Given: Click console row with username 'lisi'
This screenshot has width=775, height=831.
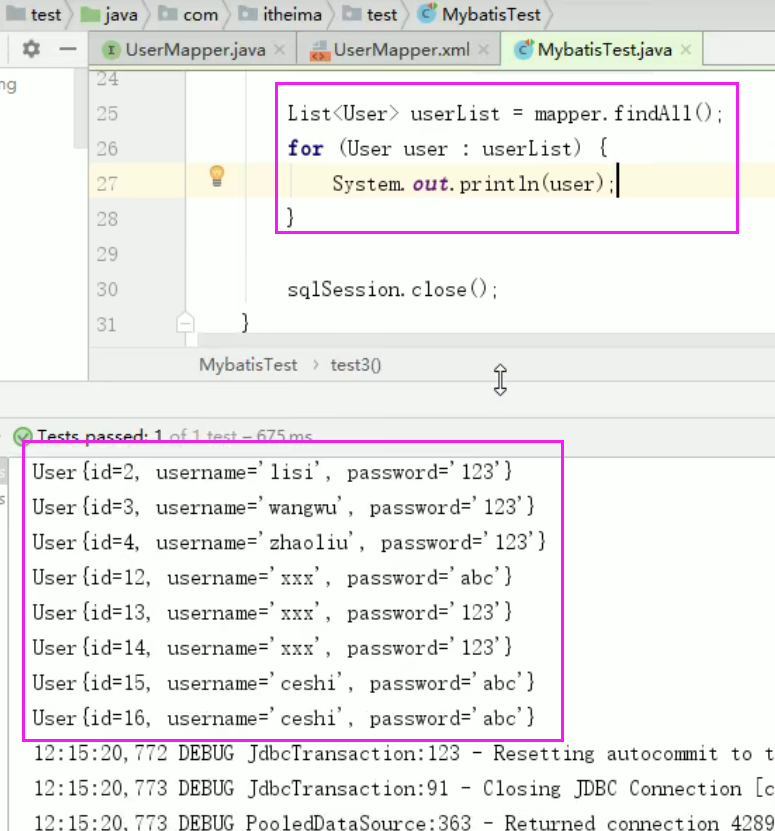Looking at the screenshot, I should pyautogui.click(x=272, y=472).
